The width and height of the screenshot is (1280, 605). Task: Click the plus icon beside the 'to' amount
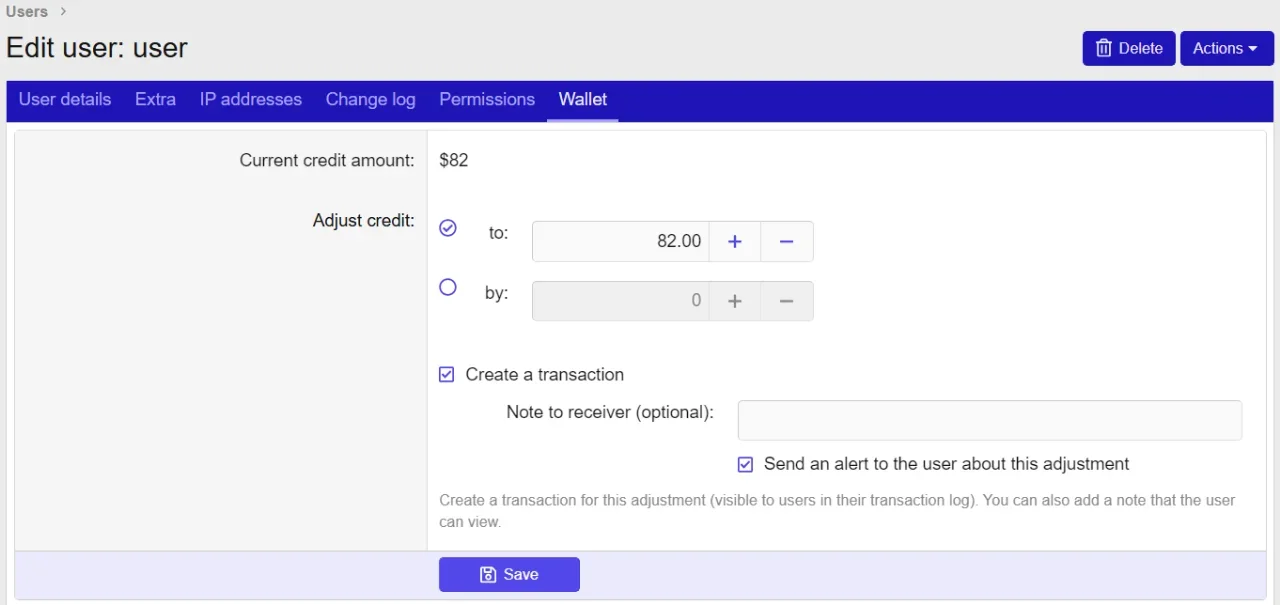pos(734,241)
